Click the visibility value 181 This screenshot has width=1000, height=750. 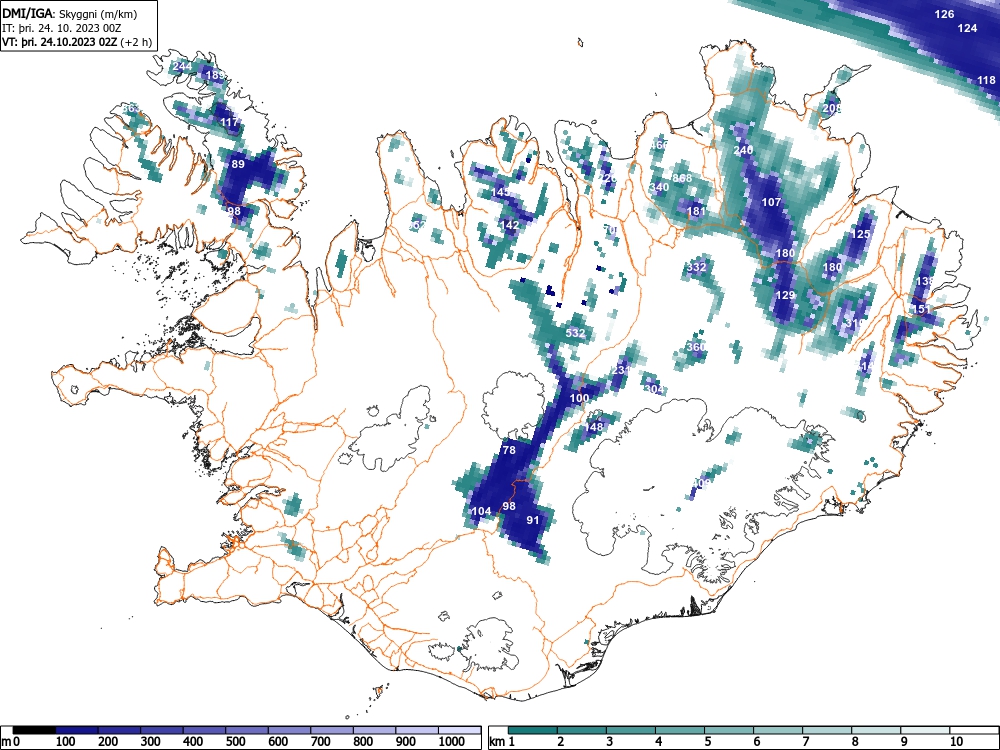[696, 211]
